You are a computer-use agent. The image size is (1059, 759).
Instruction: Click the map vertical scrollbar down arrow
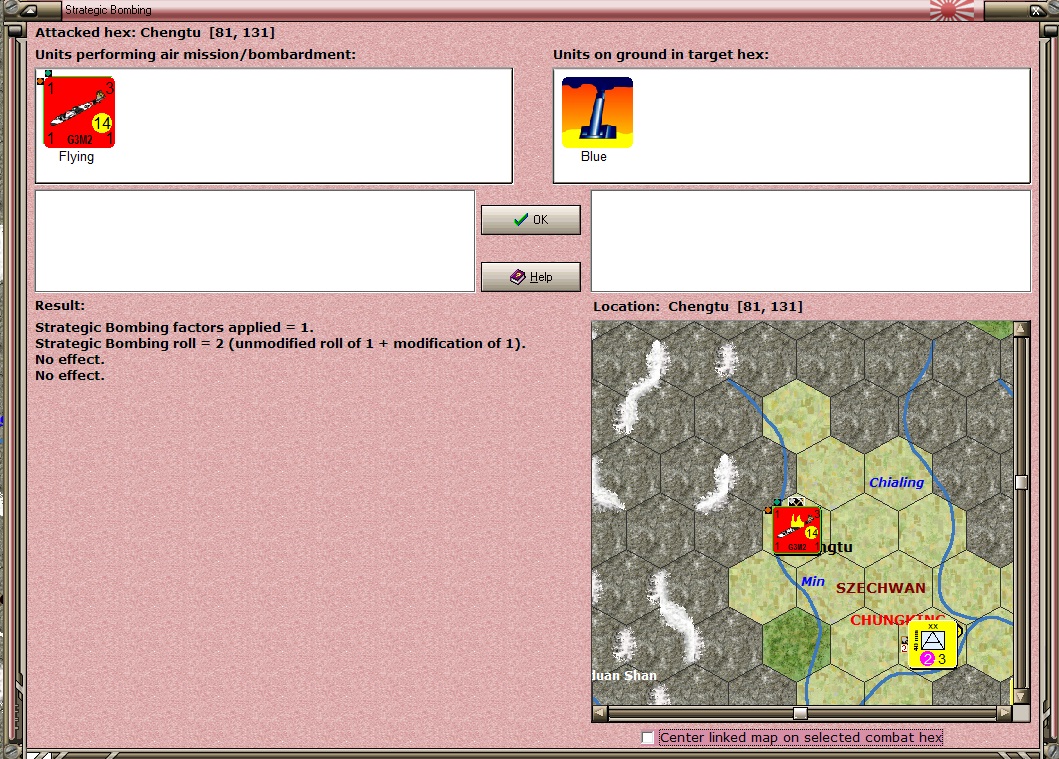1021,696
